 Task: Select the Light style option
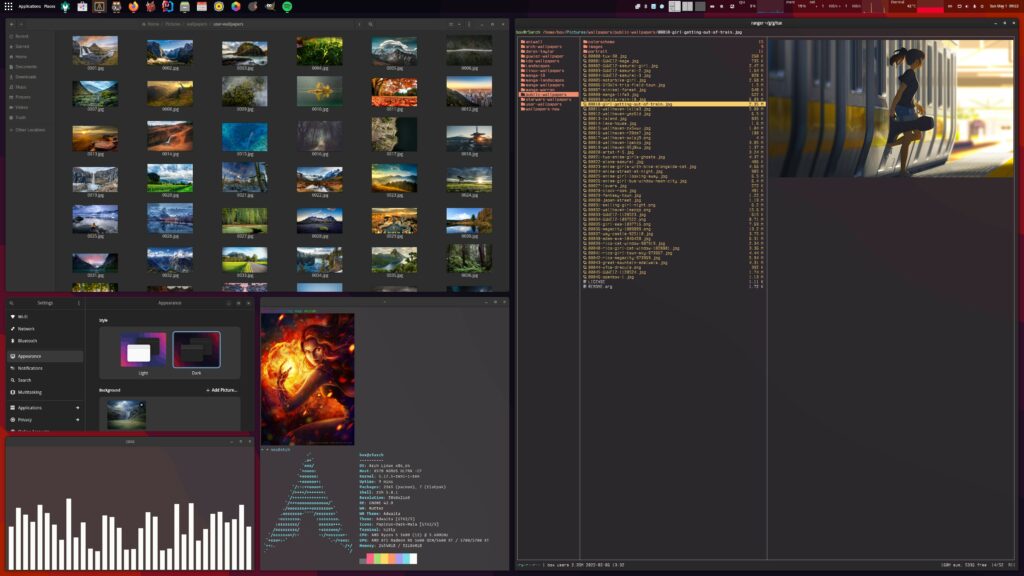143,351
